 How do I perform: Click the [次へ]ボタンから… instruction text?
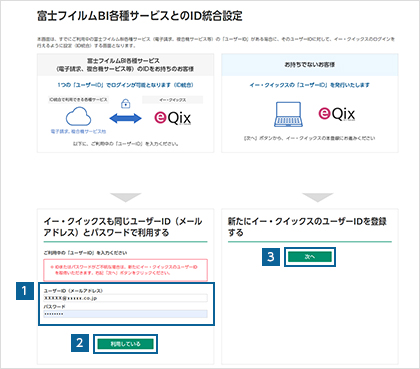(x=310, y=138)
